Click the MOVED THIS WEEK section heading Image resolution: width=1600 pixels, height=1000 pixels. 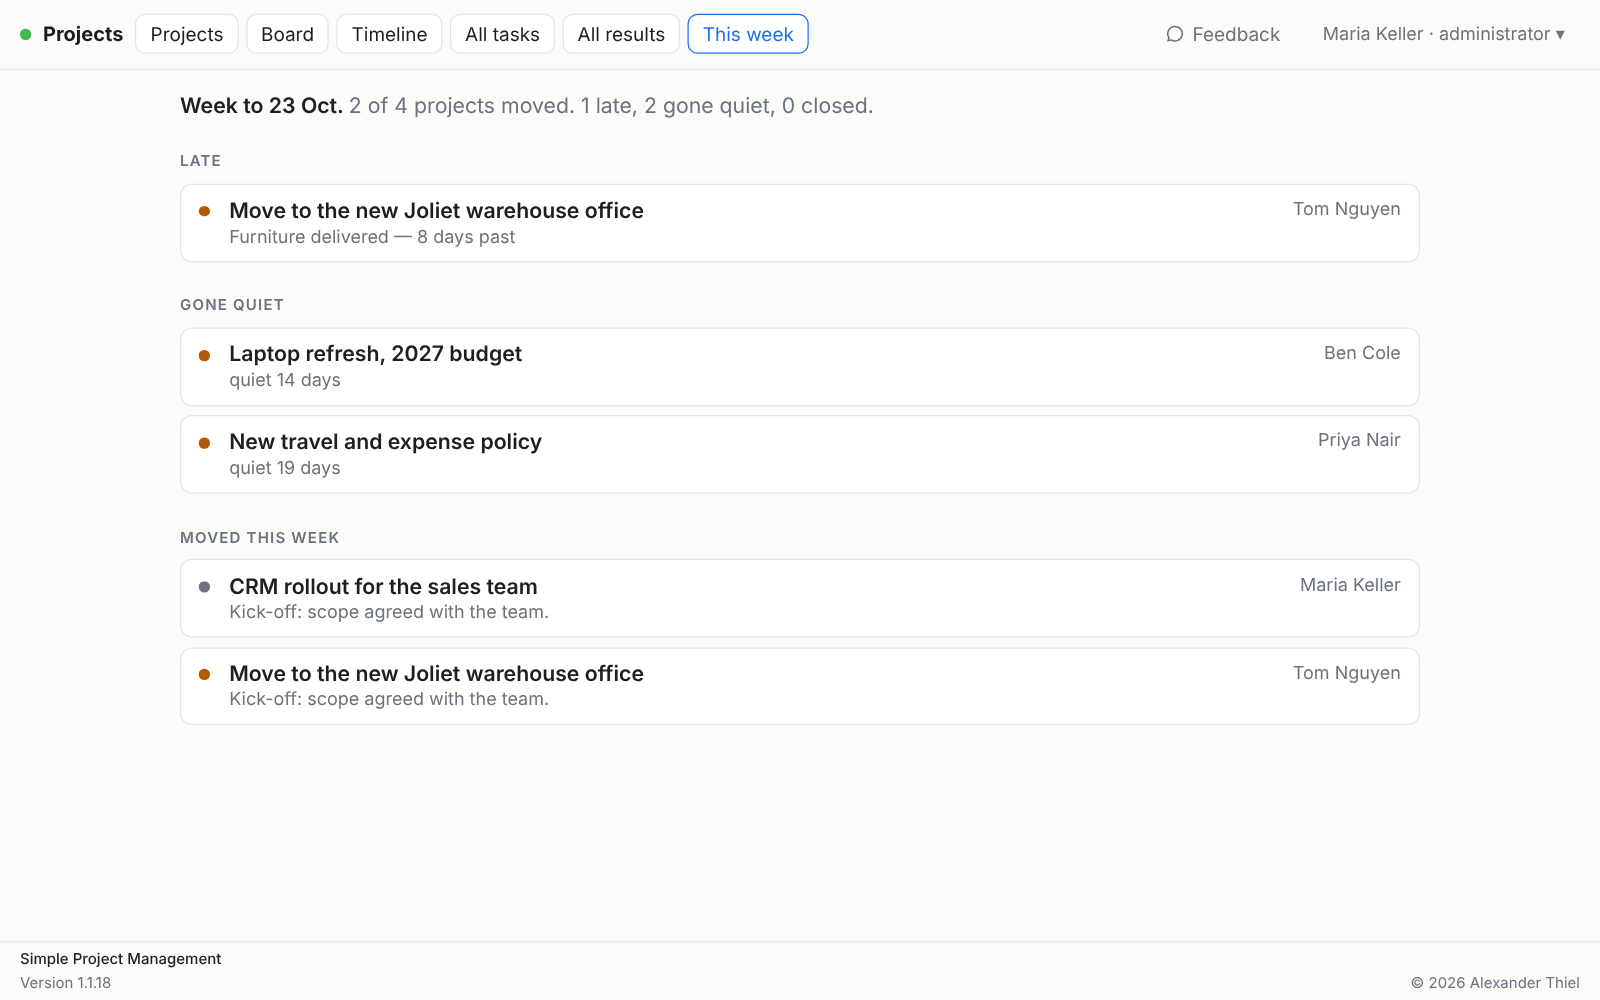pyautogui.click(x=260, y=538)
